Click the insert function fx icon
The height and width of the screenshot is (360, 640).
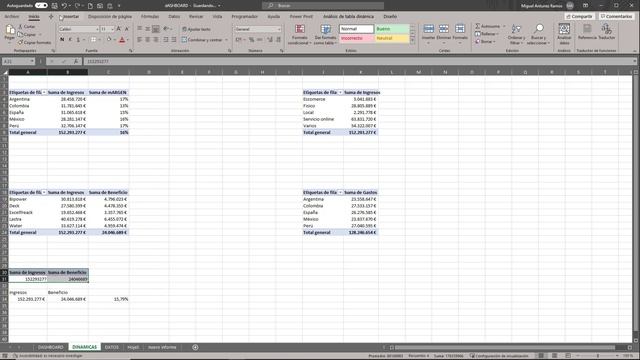point(76,61)
